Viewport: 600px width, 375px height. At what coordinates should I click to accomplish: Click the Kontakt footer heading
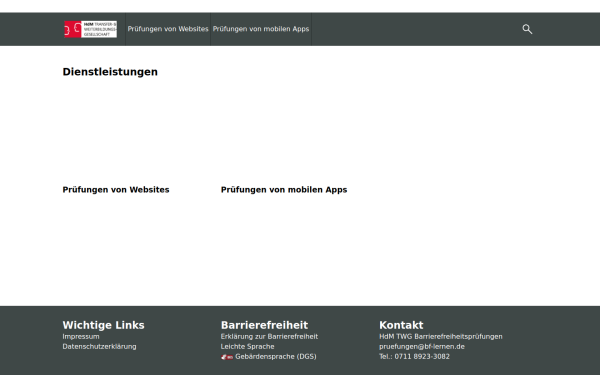tap(401, 325)
